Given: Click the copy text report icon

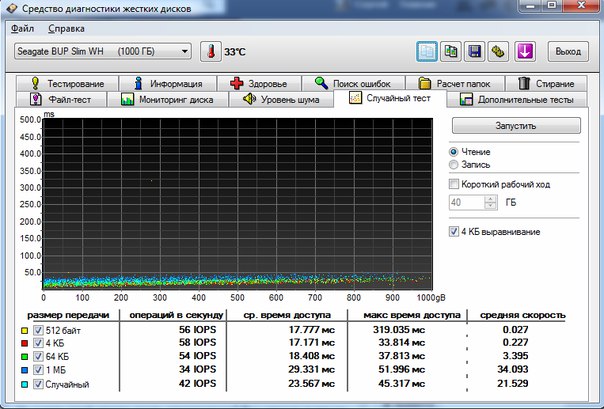Looking at the screenshot, I should click(x=428, y=51).
